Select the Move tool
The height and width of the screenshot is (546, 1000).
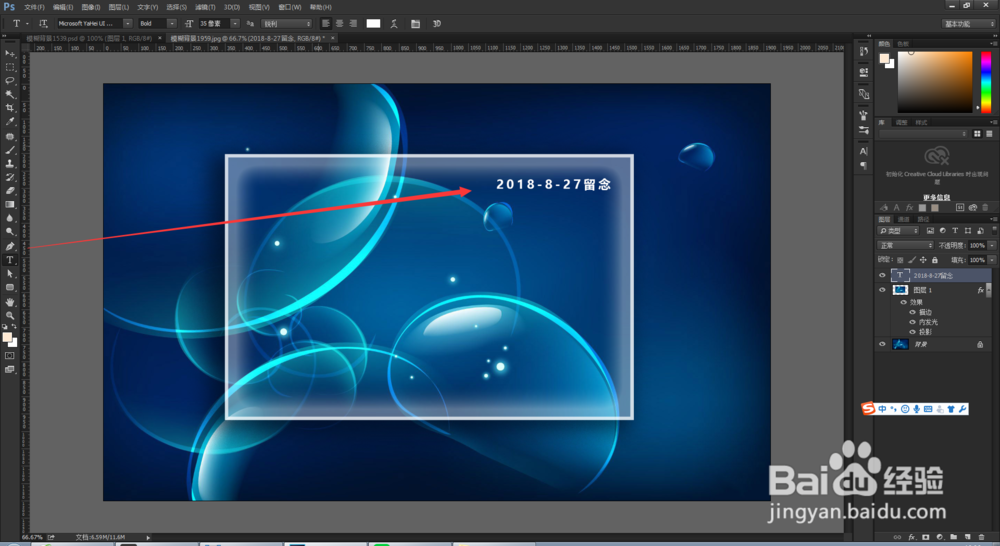point(10,54)
